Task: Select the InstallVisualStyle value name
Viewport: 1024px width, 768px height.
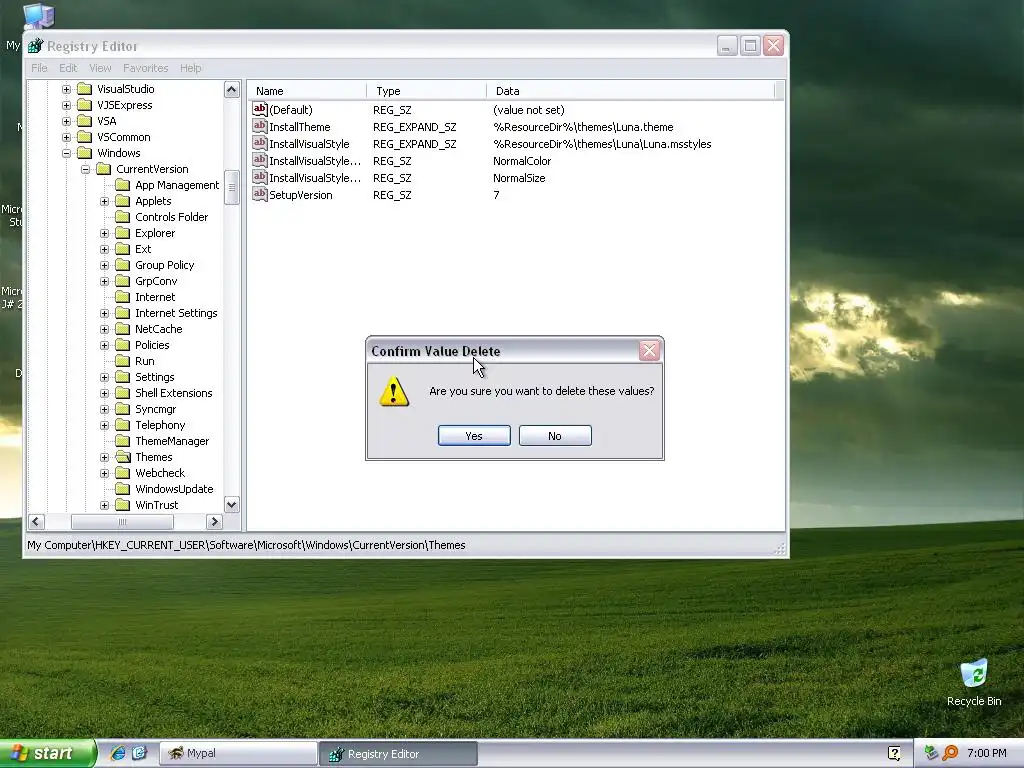Action: pos(310,144)
